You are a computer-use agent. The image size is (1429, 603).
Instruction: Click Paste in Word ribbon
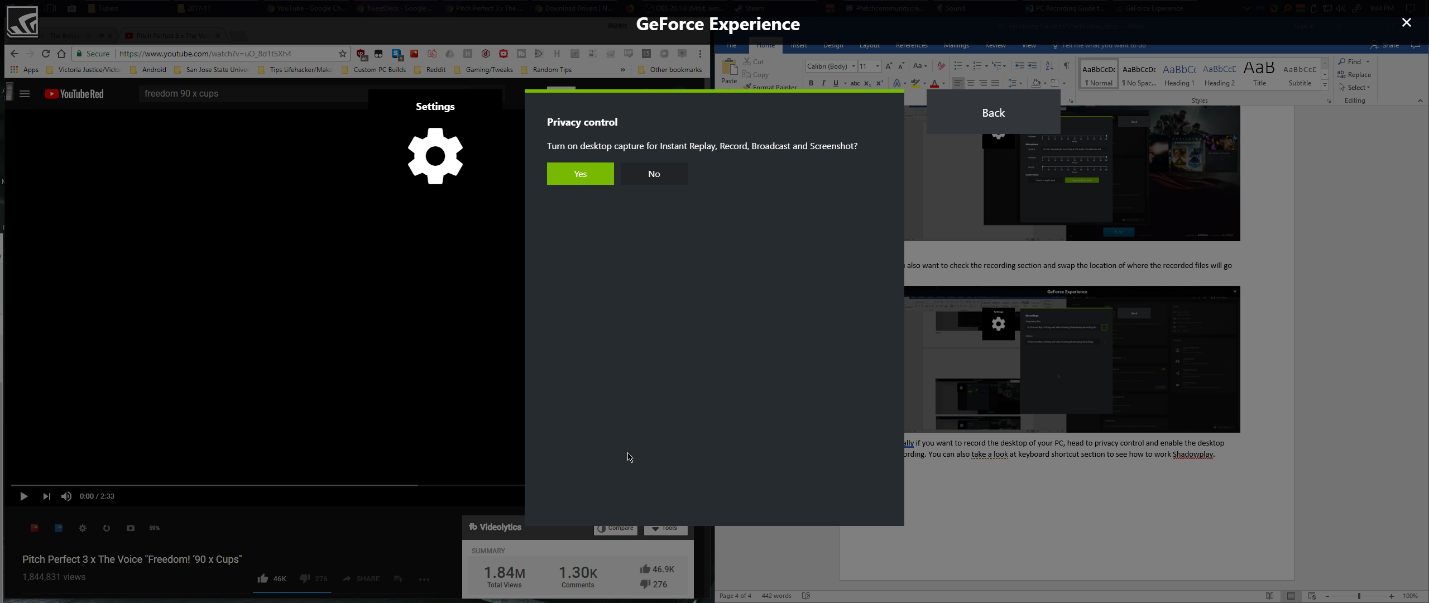(729, 70)
